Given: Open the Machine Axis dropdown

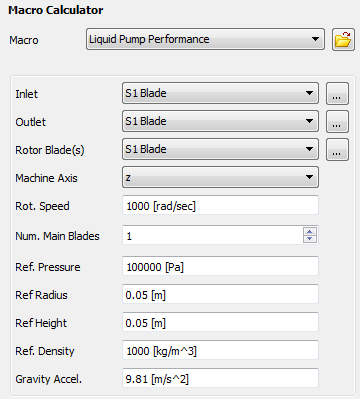Looking at the screenshot, I should pyautogui.click(x=220, y=177).
